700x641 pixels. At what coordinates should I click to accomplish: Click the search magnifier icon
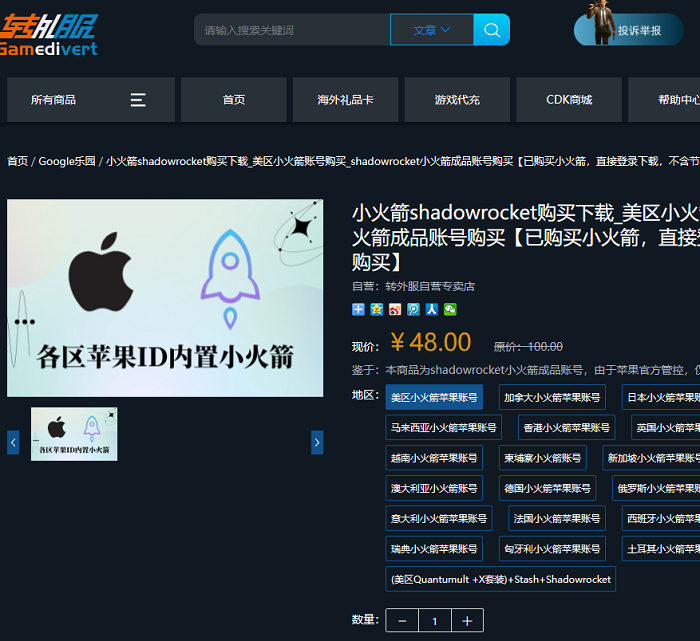point(492,30)
